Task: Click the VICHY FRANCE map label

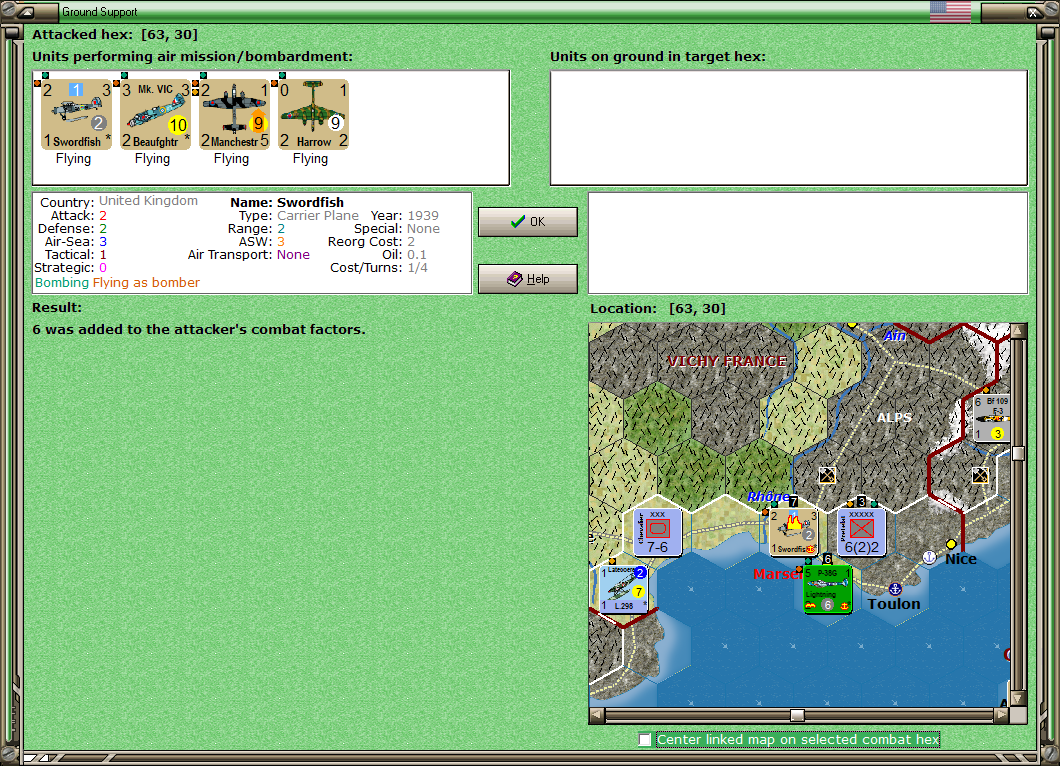Action: click(x=727, y=361)
